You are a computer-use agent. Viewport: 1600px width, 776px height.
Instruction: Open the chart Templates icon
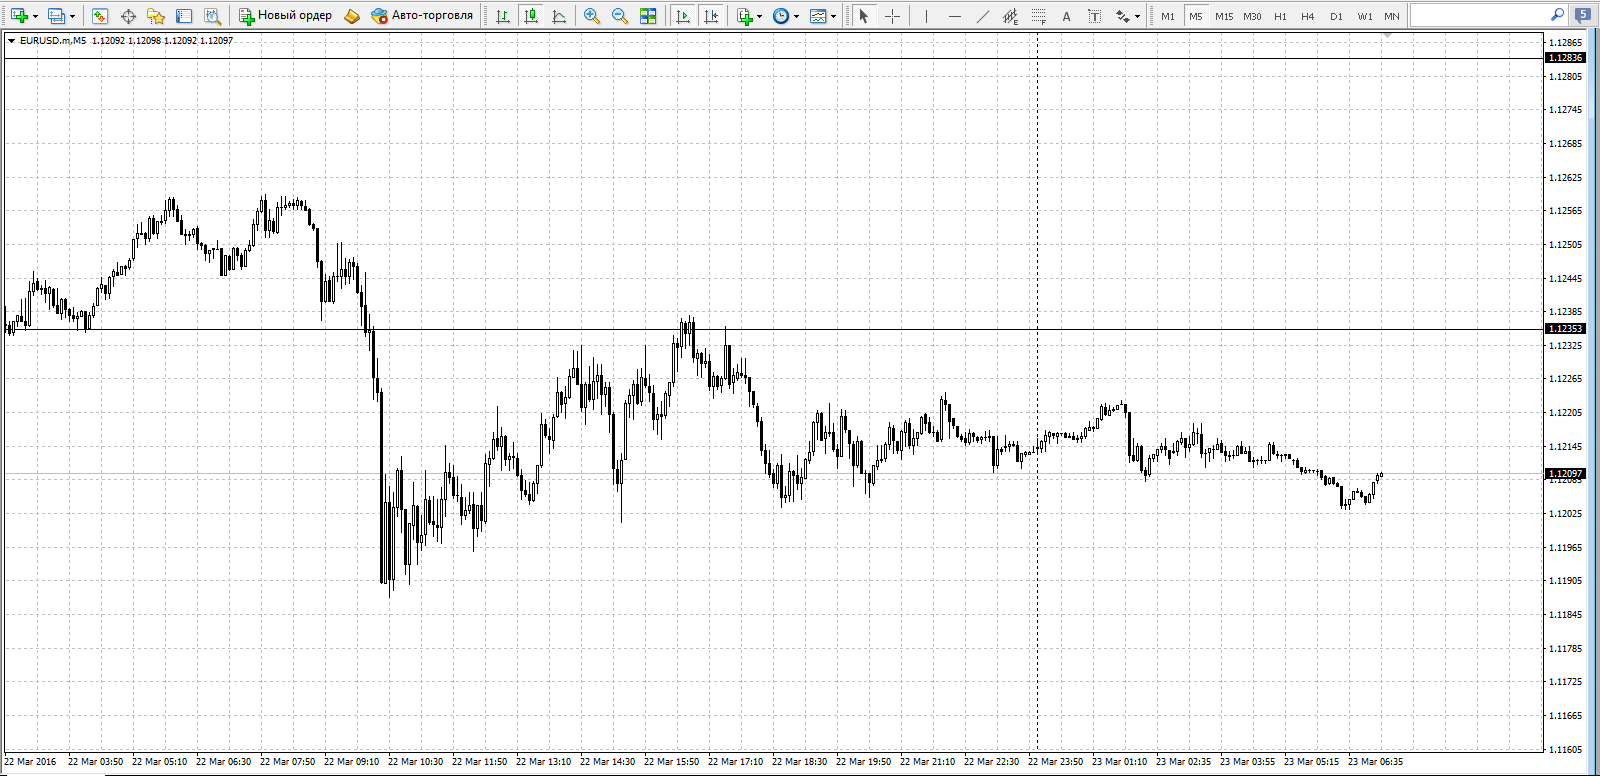pos(819,16)
